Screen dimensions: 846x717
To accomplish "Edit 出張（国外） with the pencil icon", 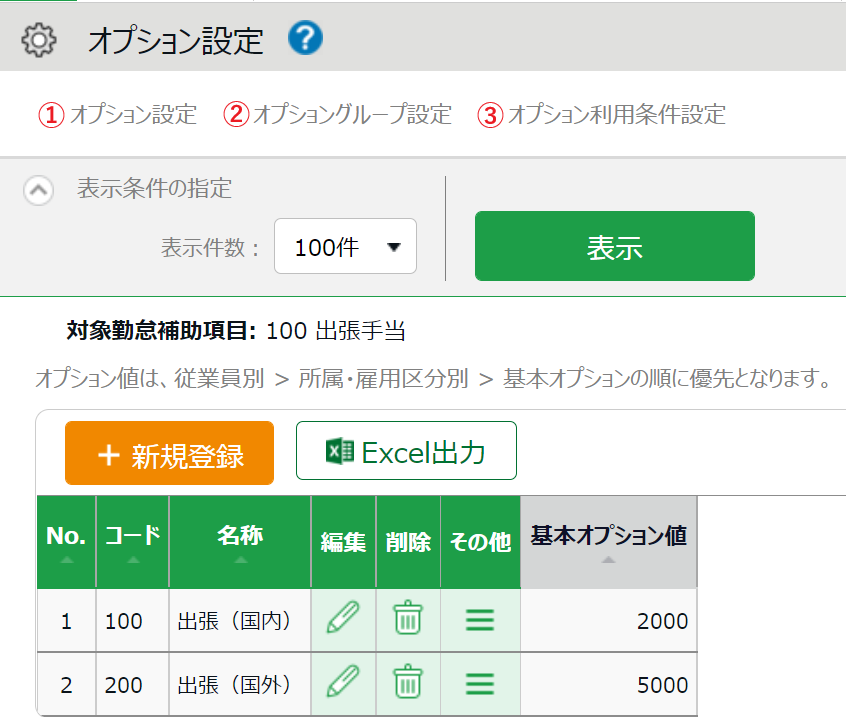I will point(343,681).
